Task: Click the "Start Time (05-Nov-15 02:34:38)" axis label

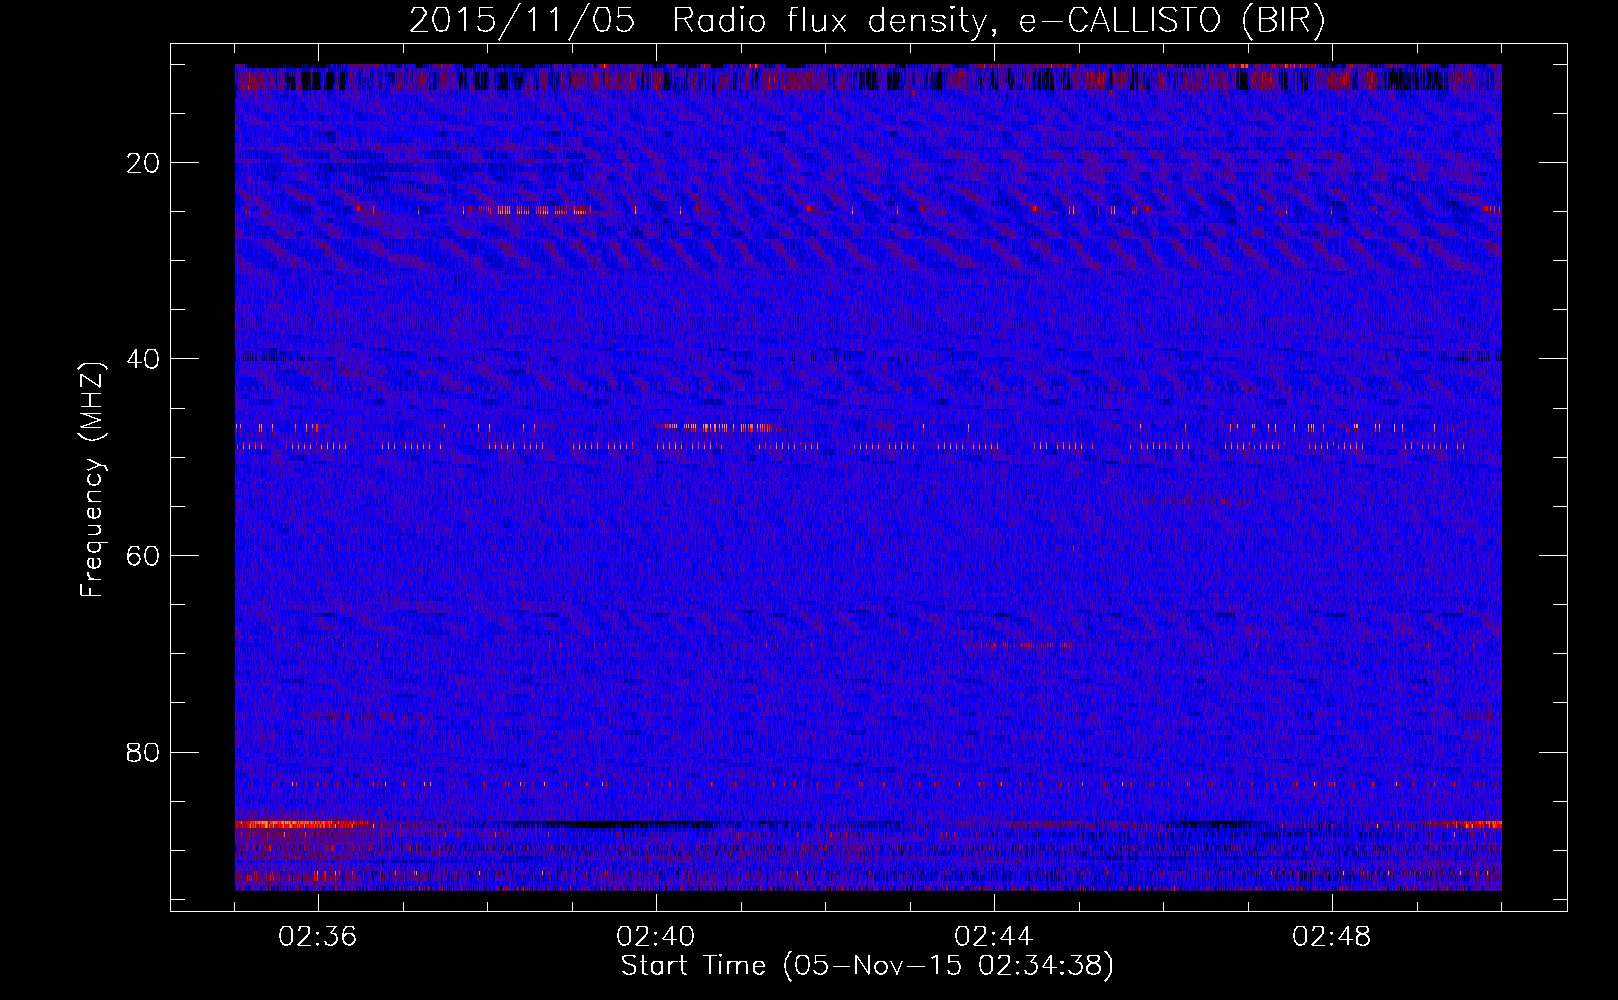Action: coord(867,966)
